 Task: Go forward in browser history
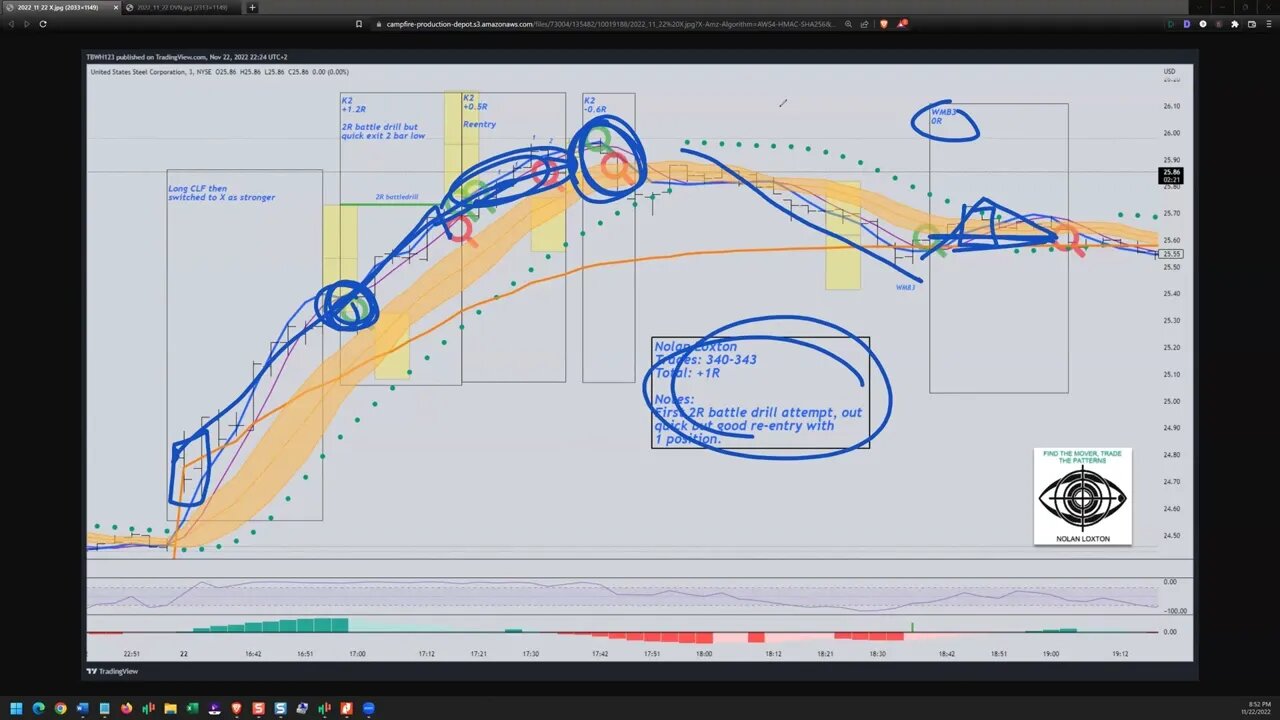(26, 23)
